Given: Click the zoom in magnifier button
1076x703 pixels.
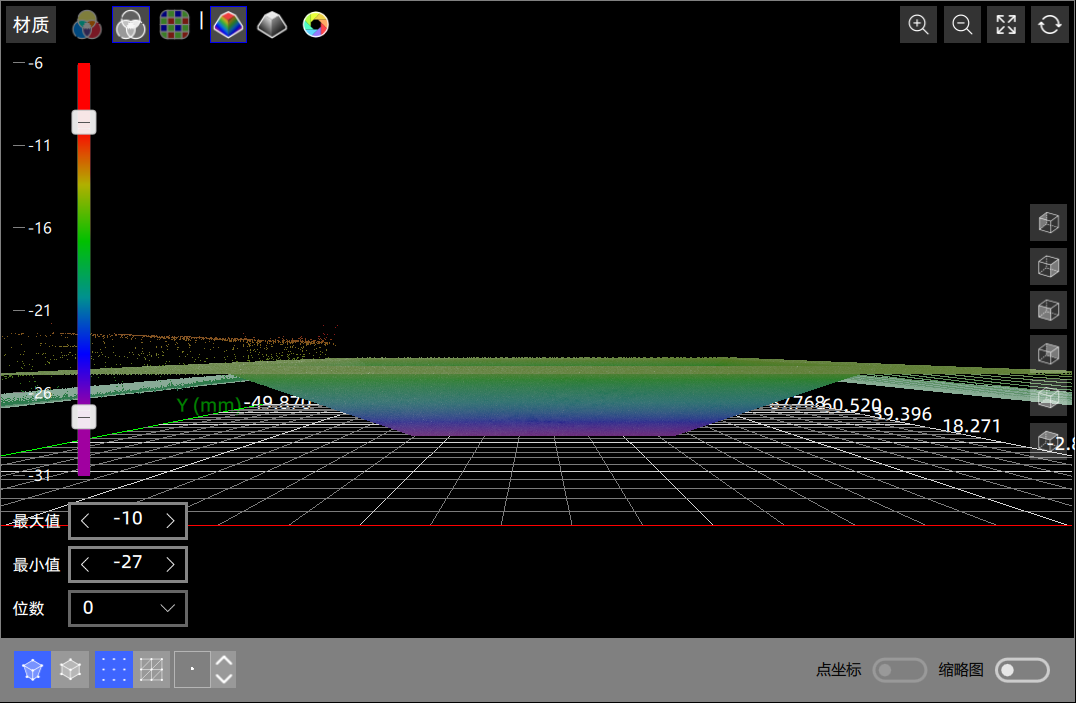Looking at the screenshot, I should (918, 25).
